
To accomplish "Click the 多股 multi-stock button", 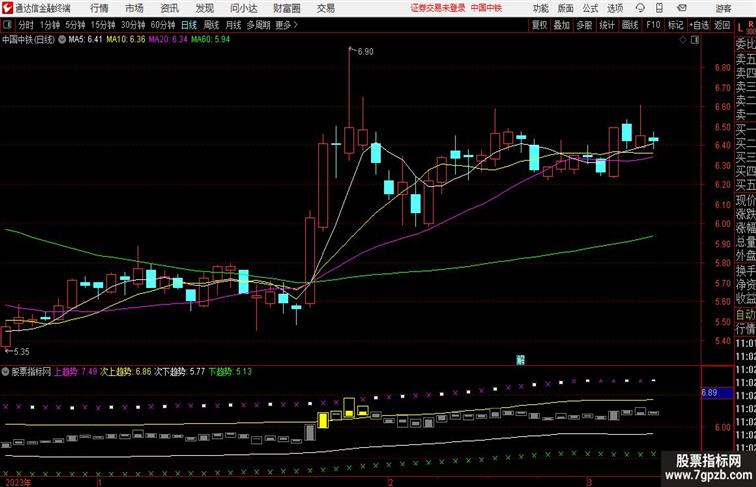I will 584,25.
